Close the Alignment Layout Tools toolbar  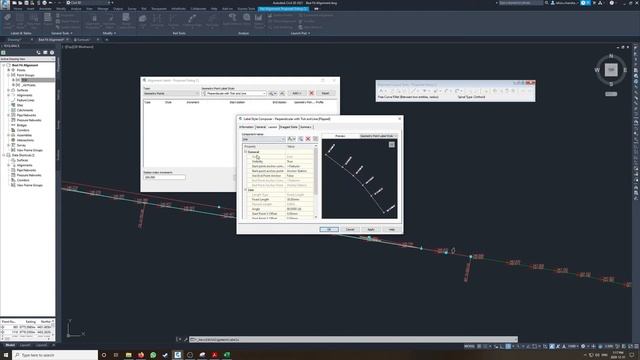[532, 83]
